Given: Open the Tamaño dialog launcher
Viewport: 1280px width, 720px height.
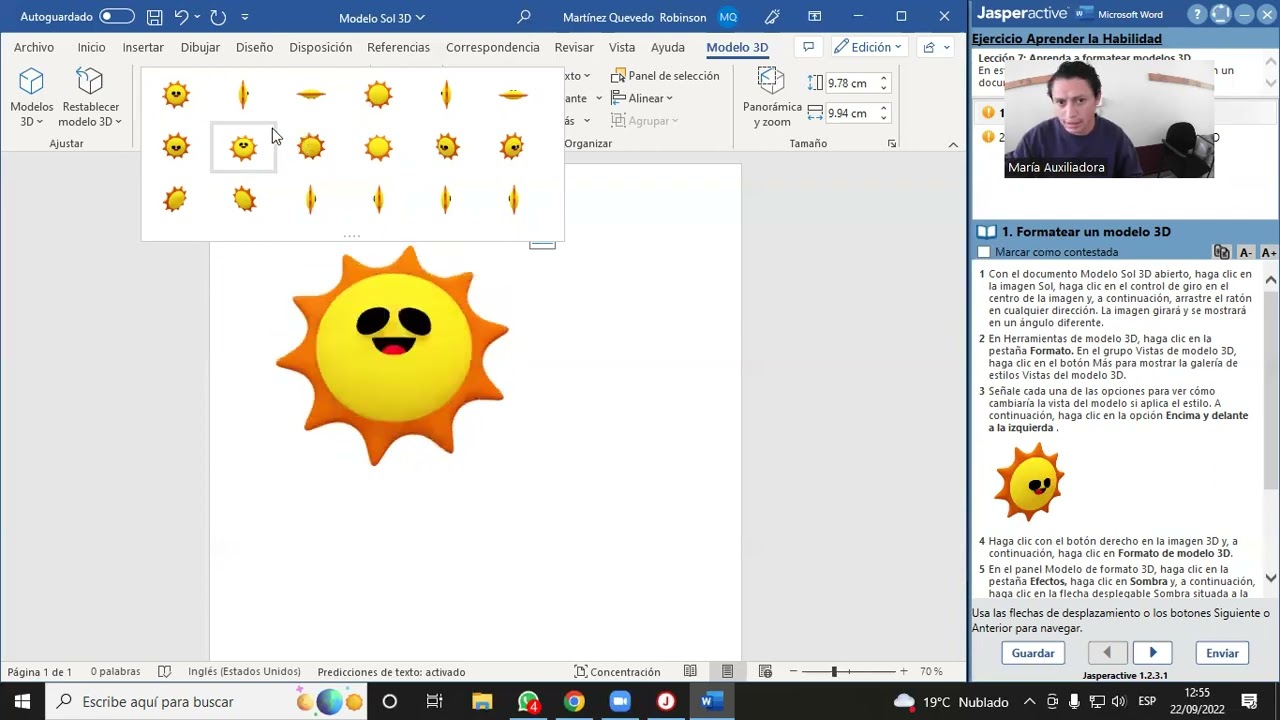Looking at the screenshot, I should [x=891, y=144].
